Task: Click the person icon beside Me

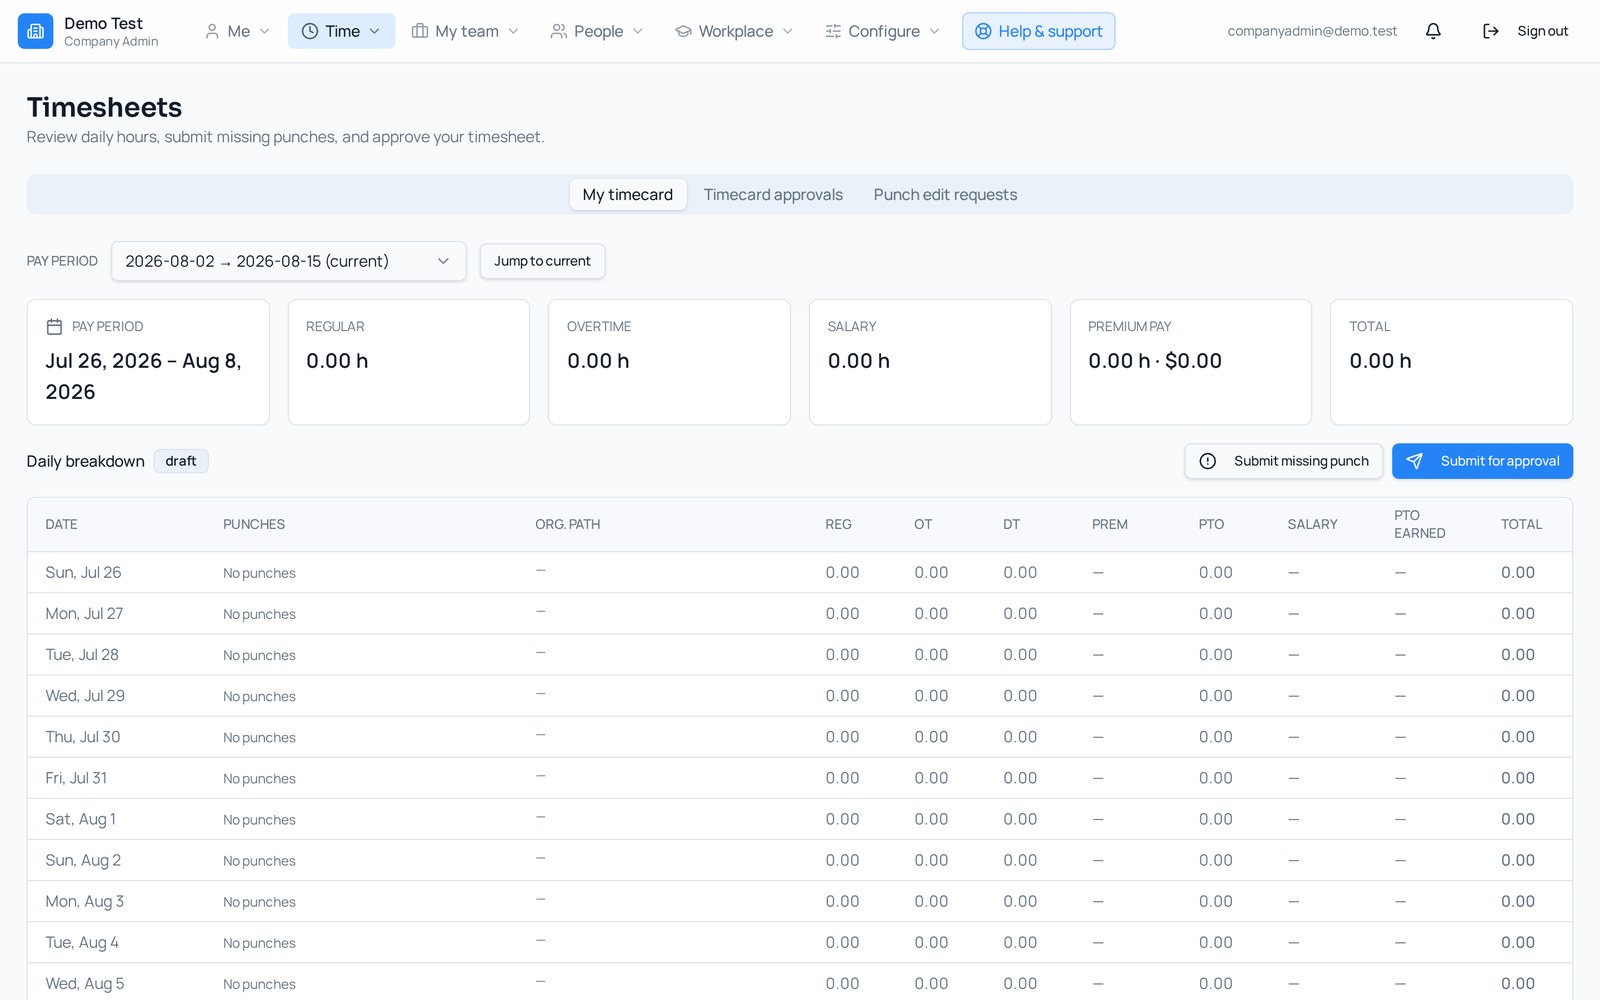Action: pyautogui.click(x=212, y=31)
